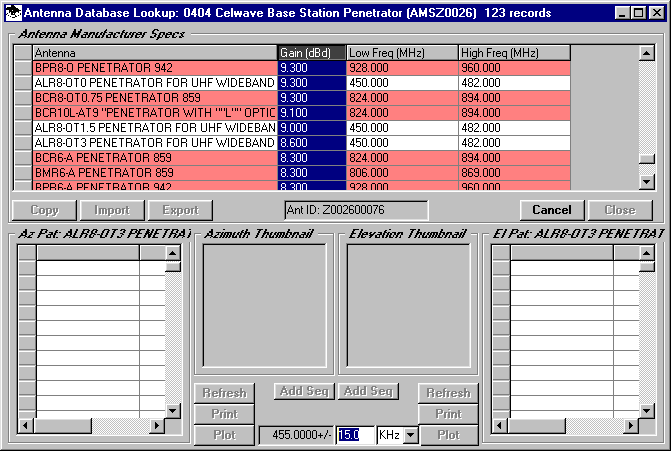Click the Ant ID field
The width and height of the screenshot is (671, 451).
356,210
